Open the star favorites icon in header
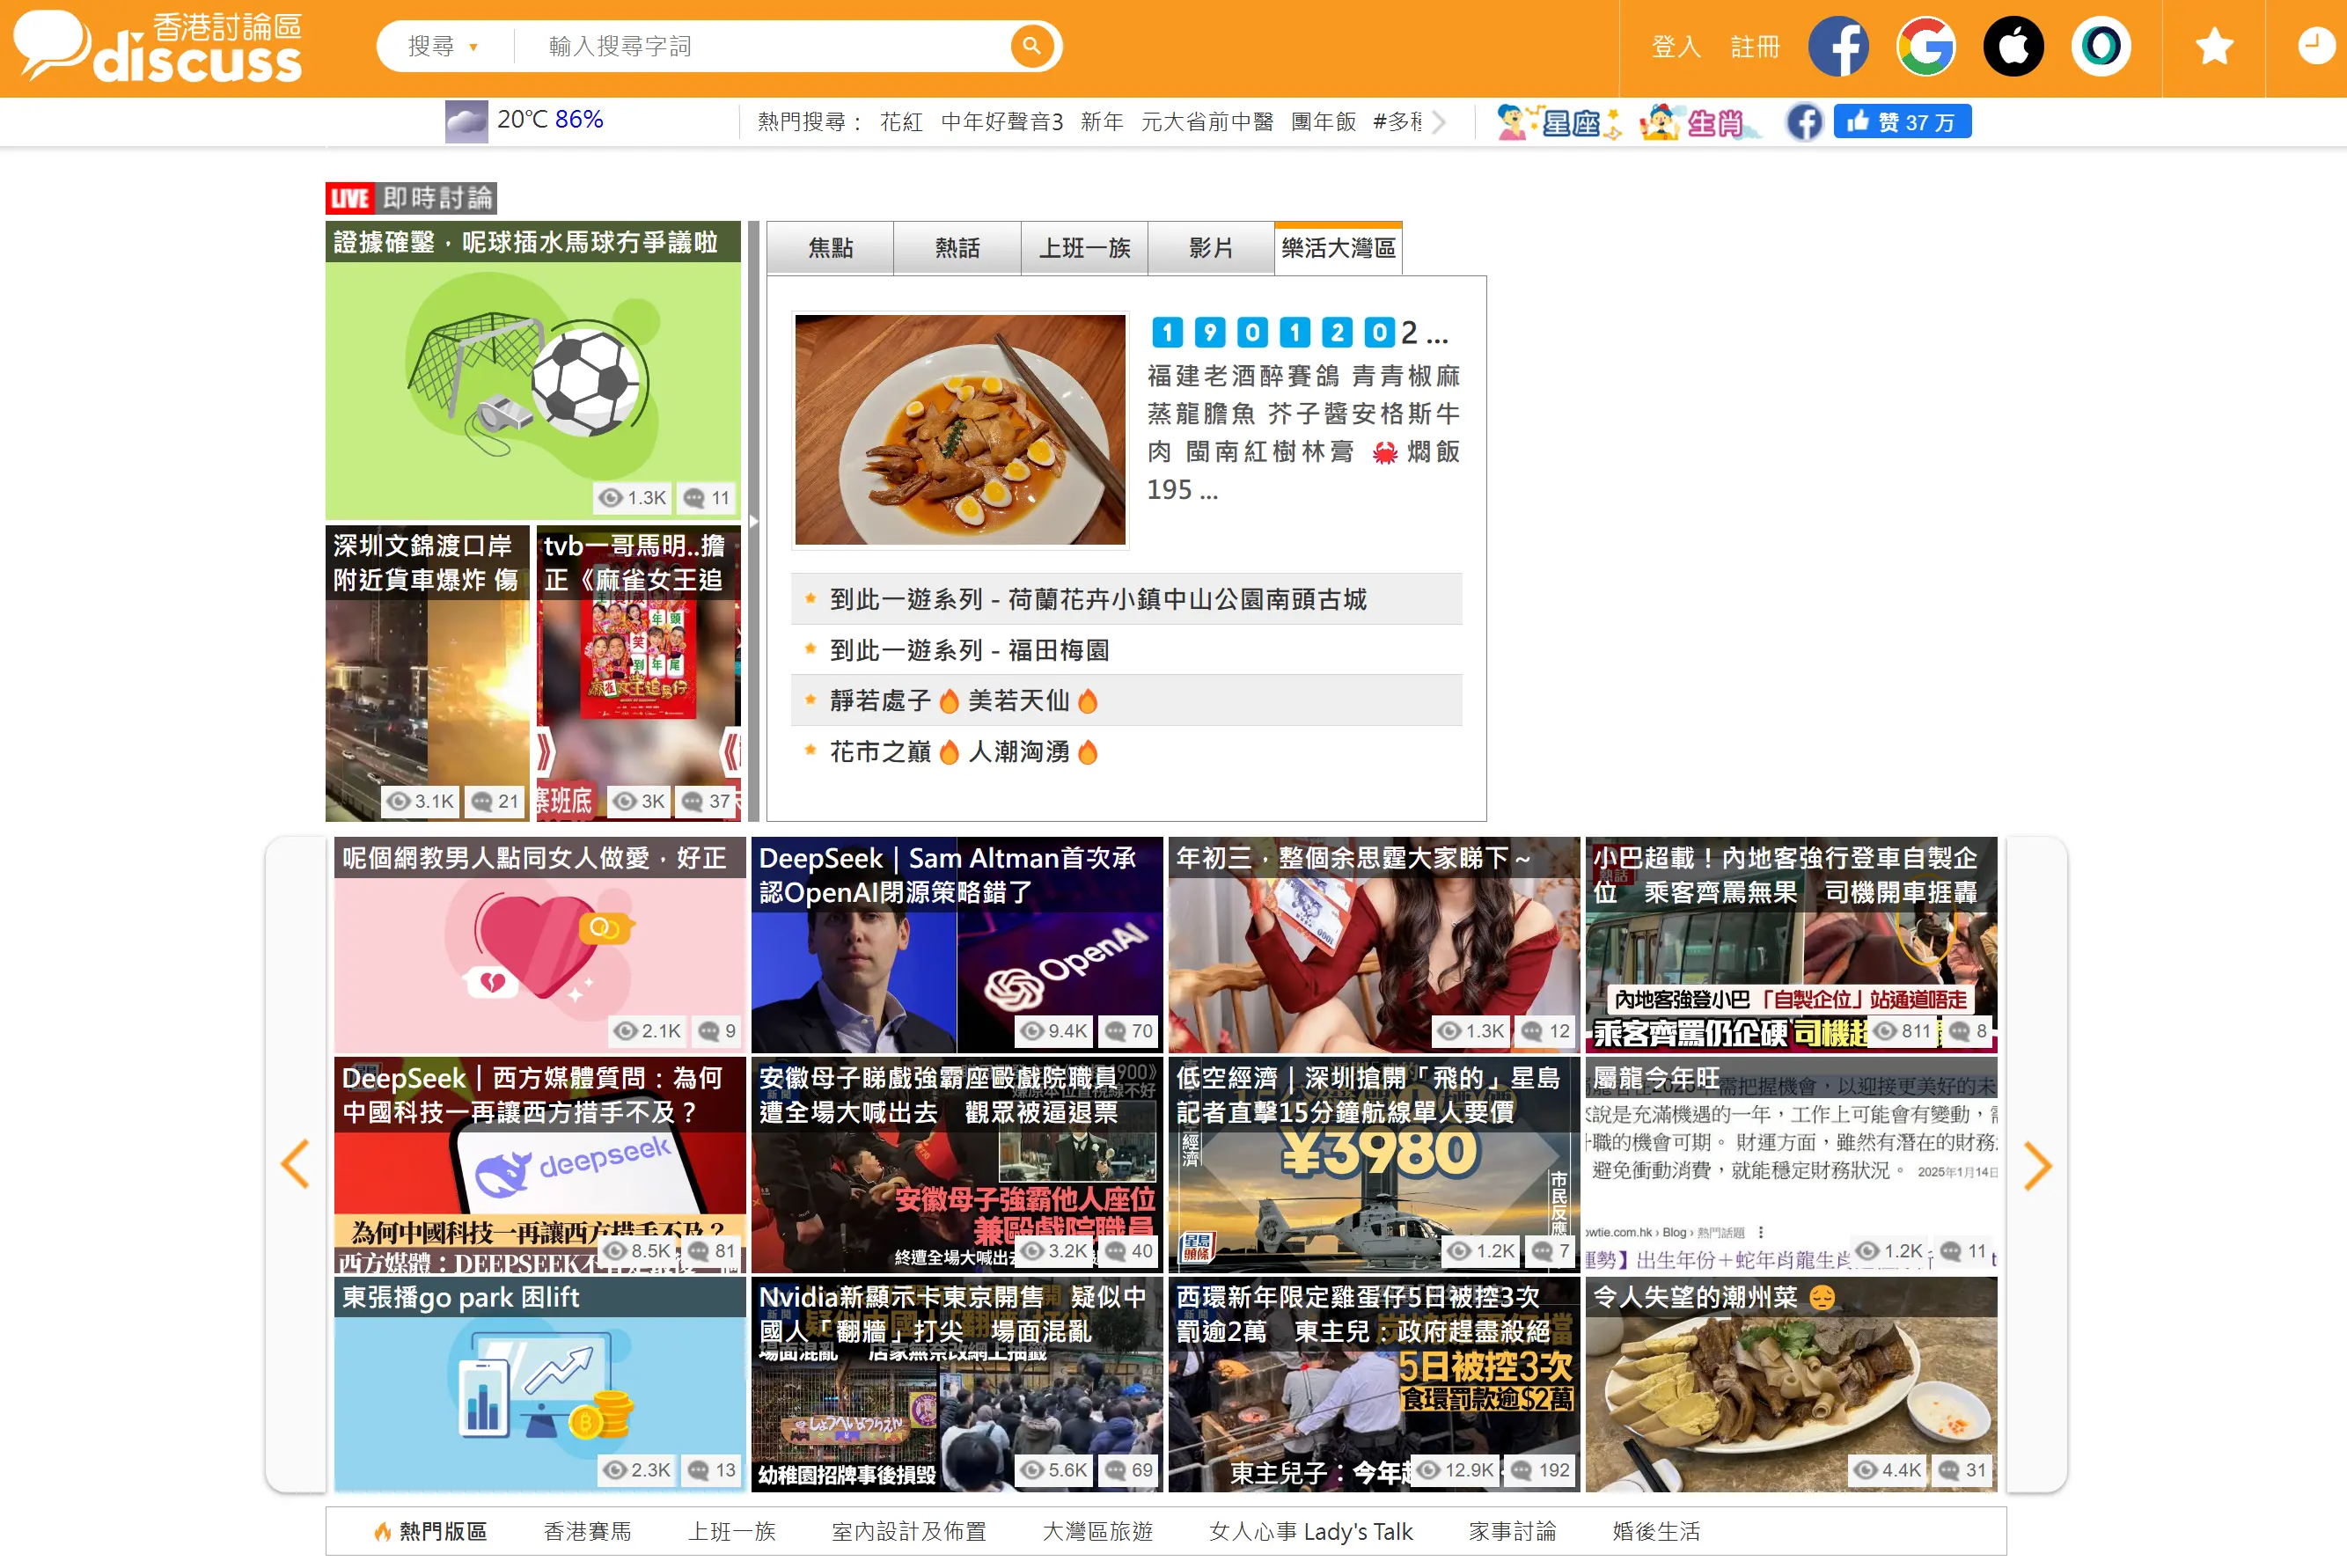The height and width of the screenshot is (1568, 2347). pyautogui.click(x=2214, y=46)
